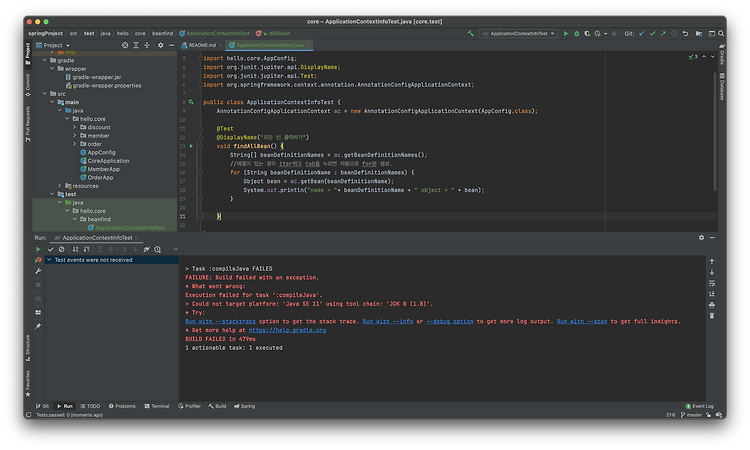
Task: Click the green hammer Build Project icon
Action: tap(471, 33)
